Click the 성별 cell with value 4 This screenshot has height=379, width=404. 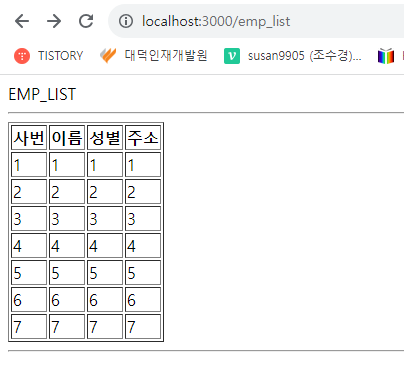(105, 246)
